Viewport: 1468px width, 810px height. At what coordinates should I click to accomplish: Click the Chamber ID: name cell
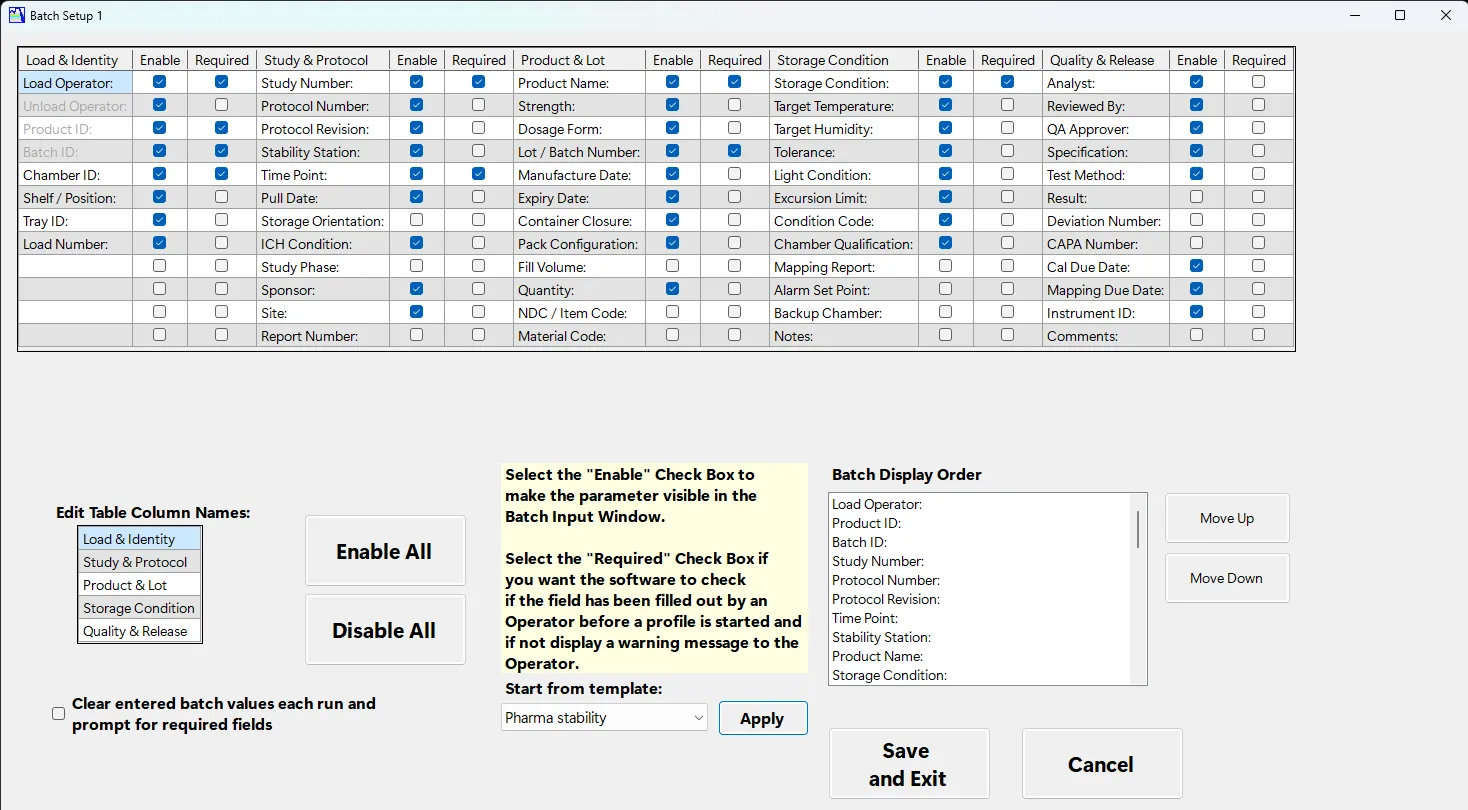point(76,175)
